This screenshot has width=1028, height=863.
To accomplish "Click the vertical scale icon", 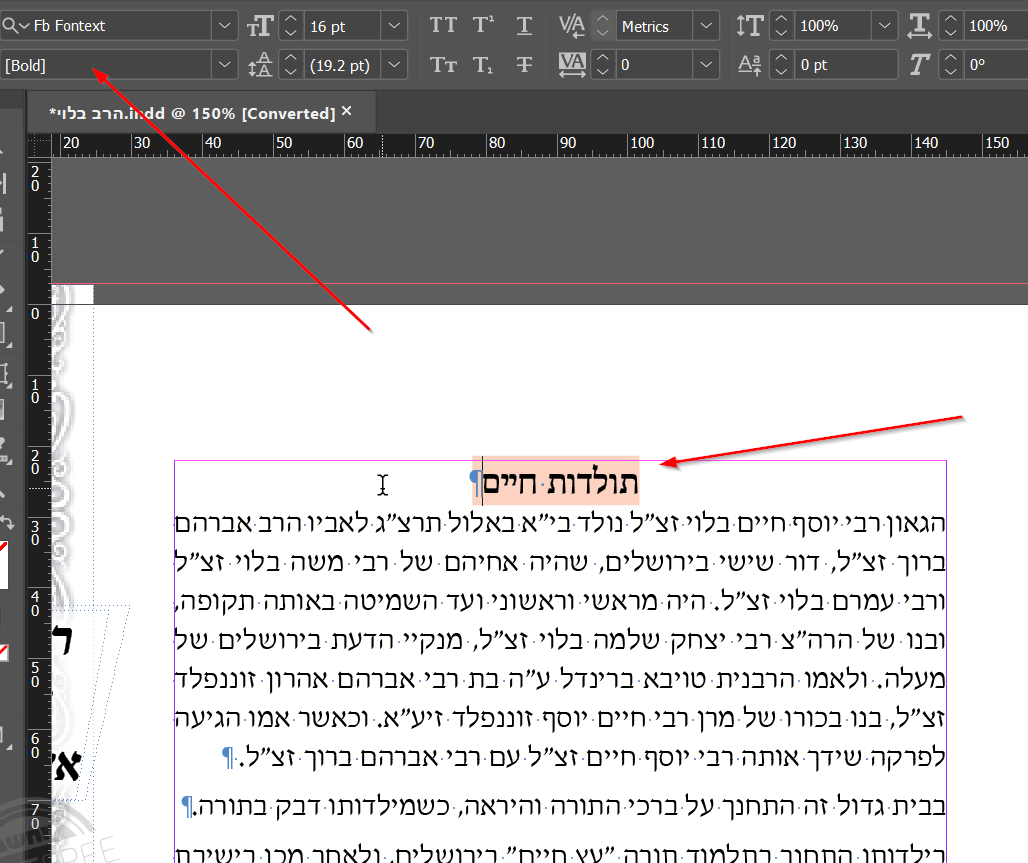I will (x=749, y=26).
